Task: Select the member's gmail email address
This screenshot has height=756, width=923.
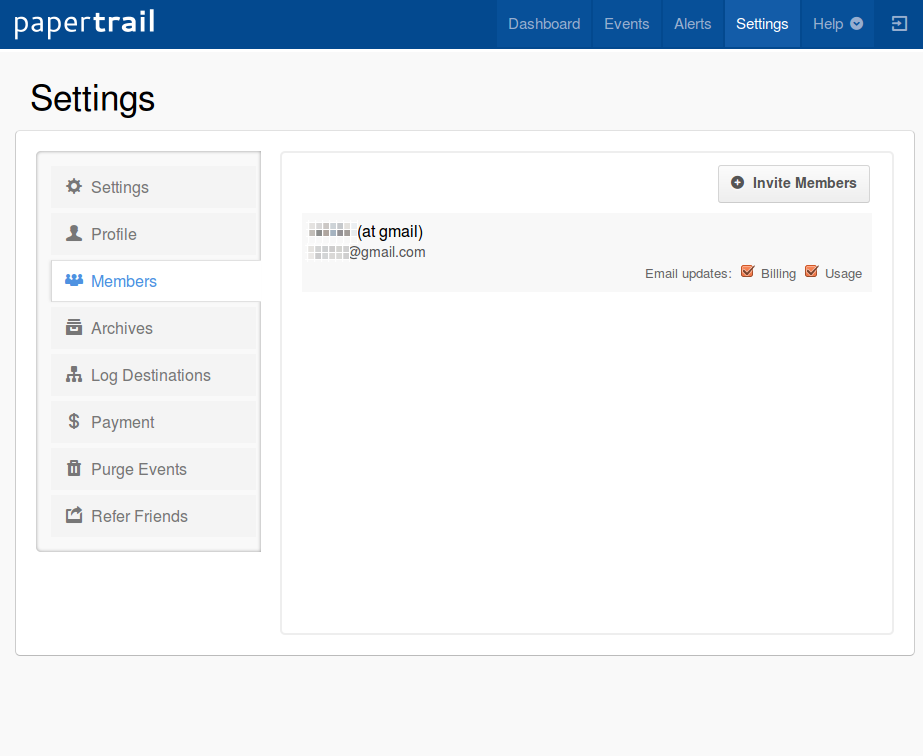Action: click(x=368, y=252)
